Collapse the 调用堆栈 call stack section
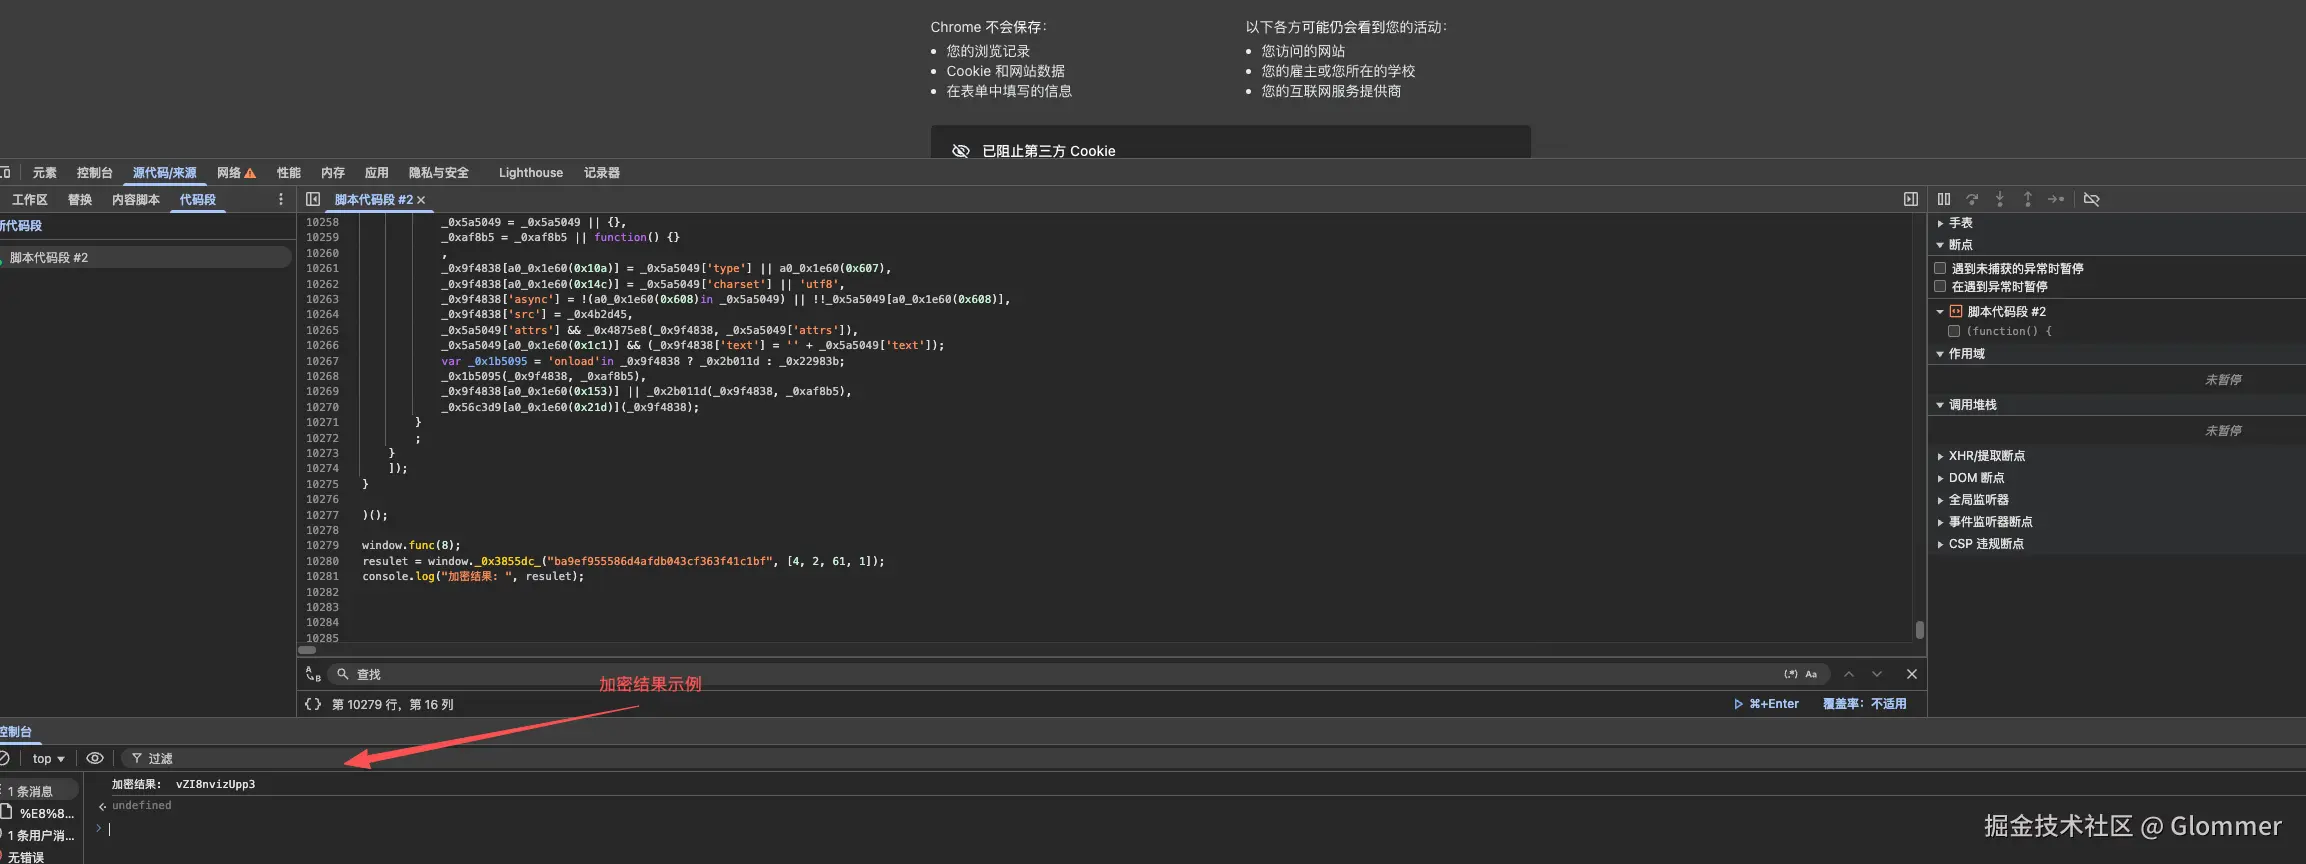The image size is (2306, 864). tap(1940, 405)
